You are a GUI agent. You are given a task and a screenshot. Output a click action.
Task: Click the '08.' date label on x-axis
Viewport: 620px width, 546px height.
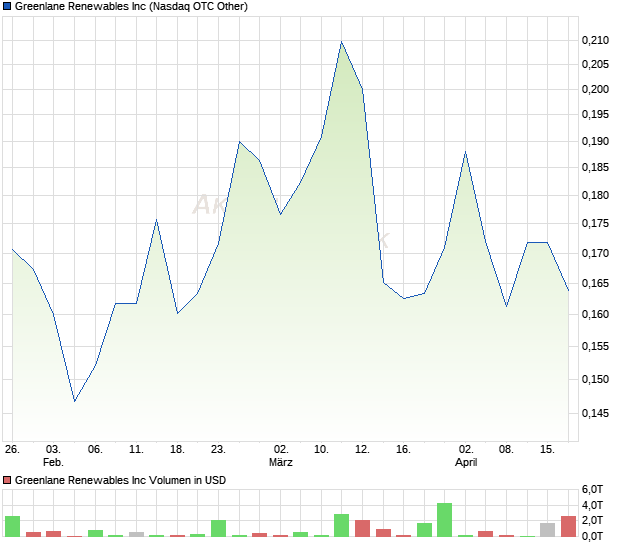pyautogui.click(x=506, y=449)
